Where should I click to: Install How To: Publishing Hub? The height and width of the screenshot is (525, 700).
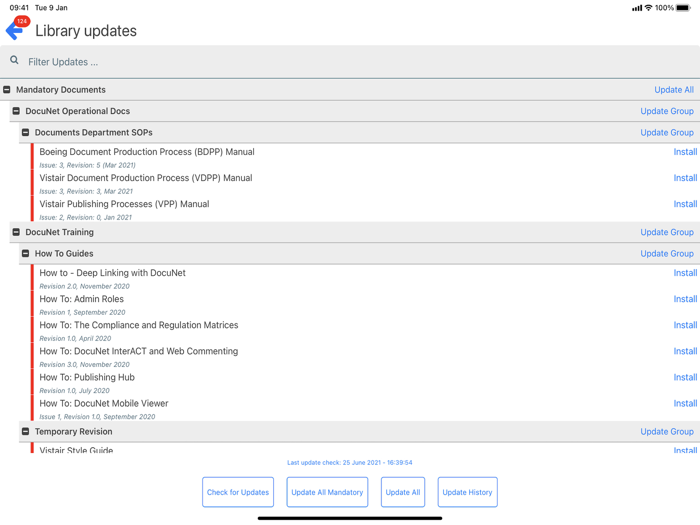685,377
